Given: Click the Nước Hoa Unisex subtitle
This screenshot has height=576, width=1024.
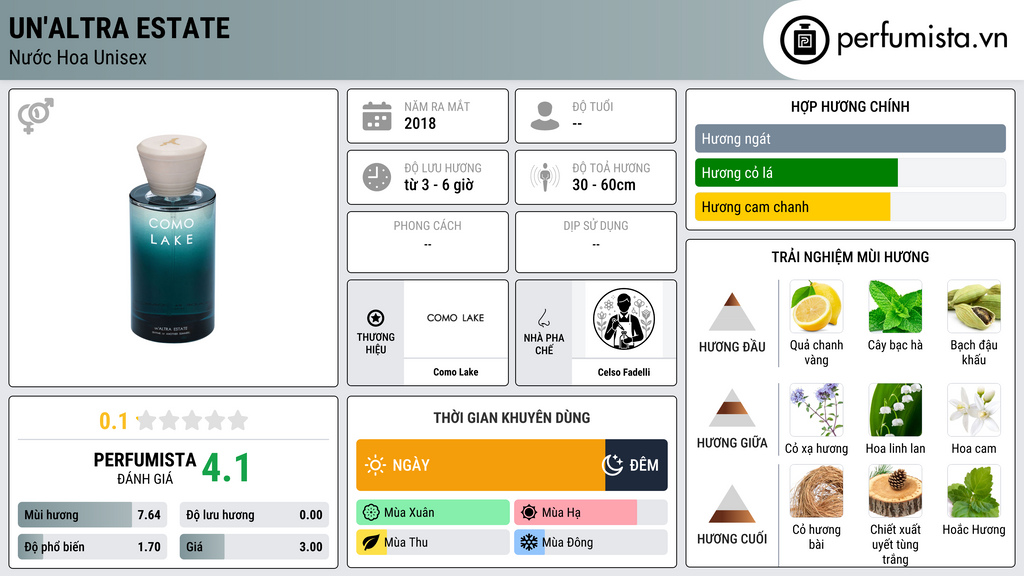Looking at the screenshot, I should 78,57.
